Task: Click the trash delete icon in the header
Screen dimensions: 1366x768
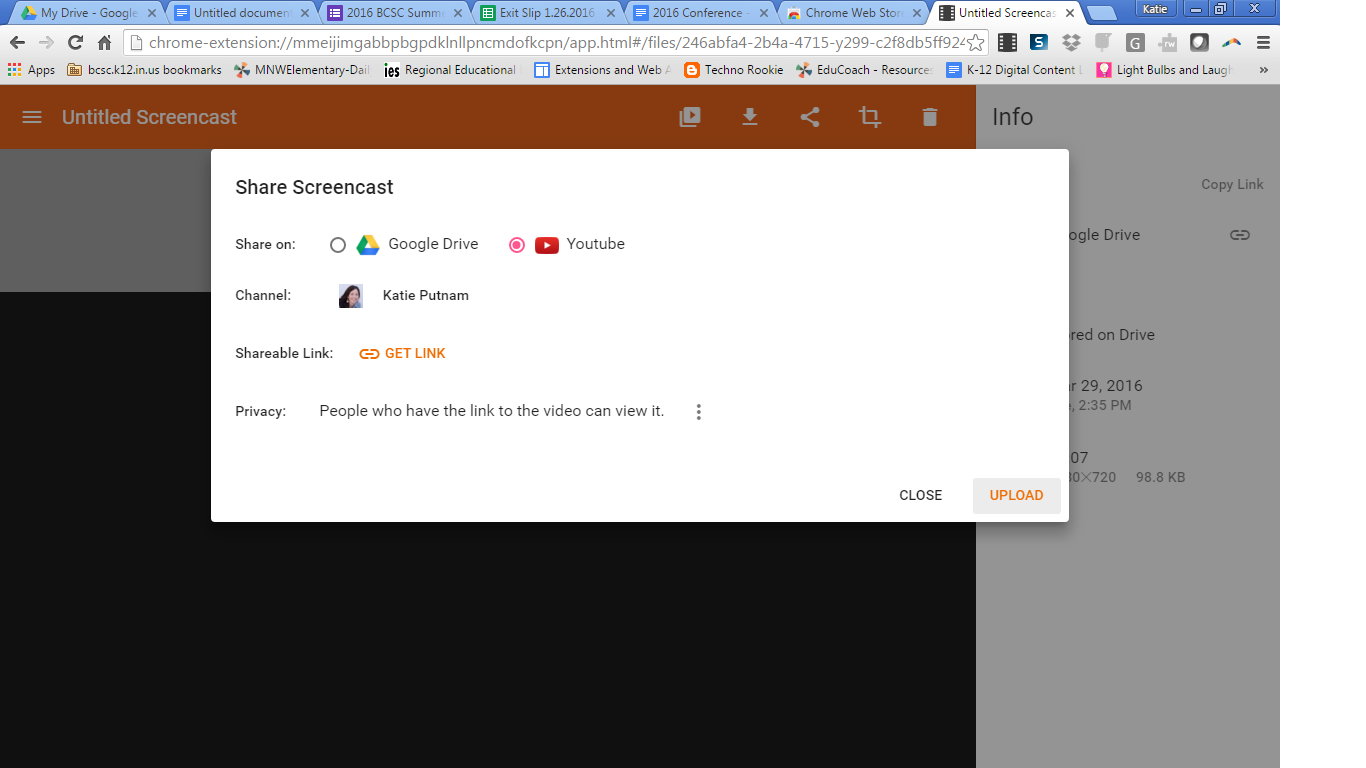Action: tap(930, 117)
